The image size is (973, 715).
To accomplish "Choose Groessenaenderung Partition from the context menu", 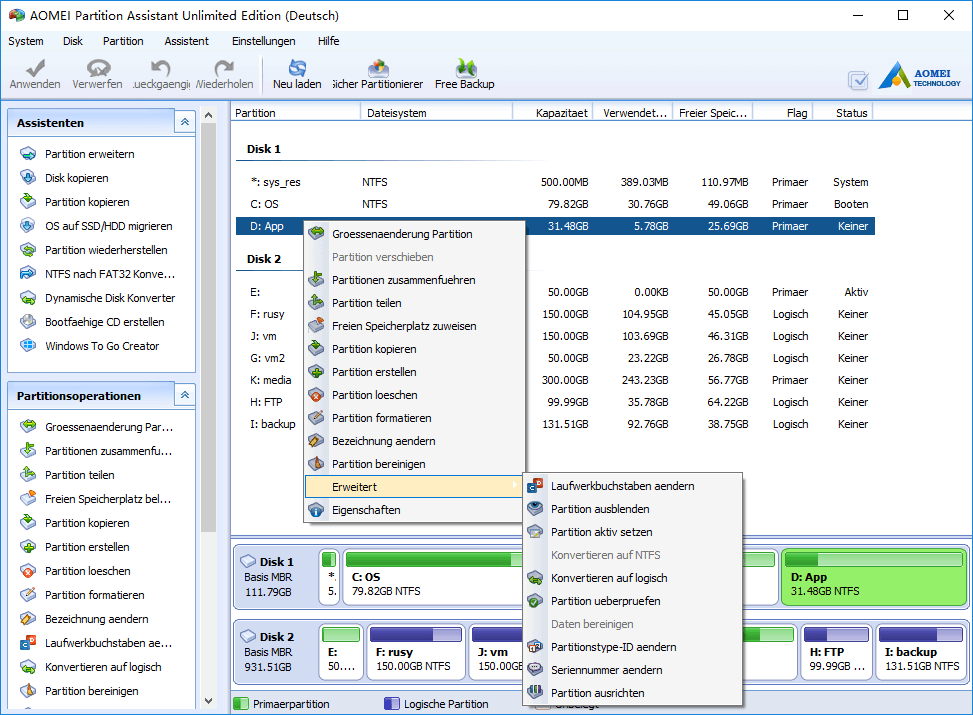I will 414,234.
